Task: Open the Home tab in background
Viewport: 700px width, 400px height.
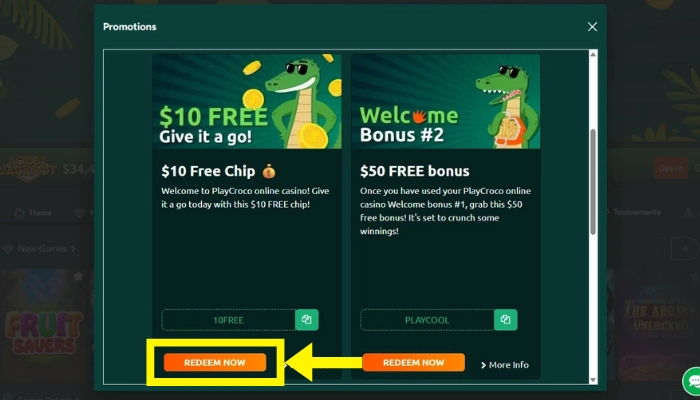Action: tap(33, 212)
